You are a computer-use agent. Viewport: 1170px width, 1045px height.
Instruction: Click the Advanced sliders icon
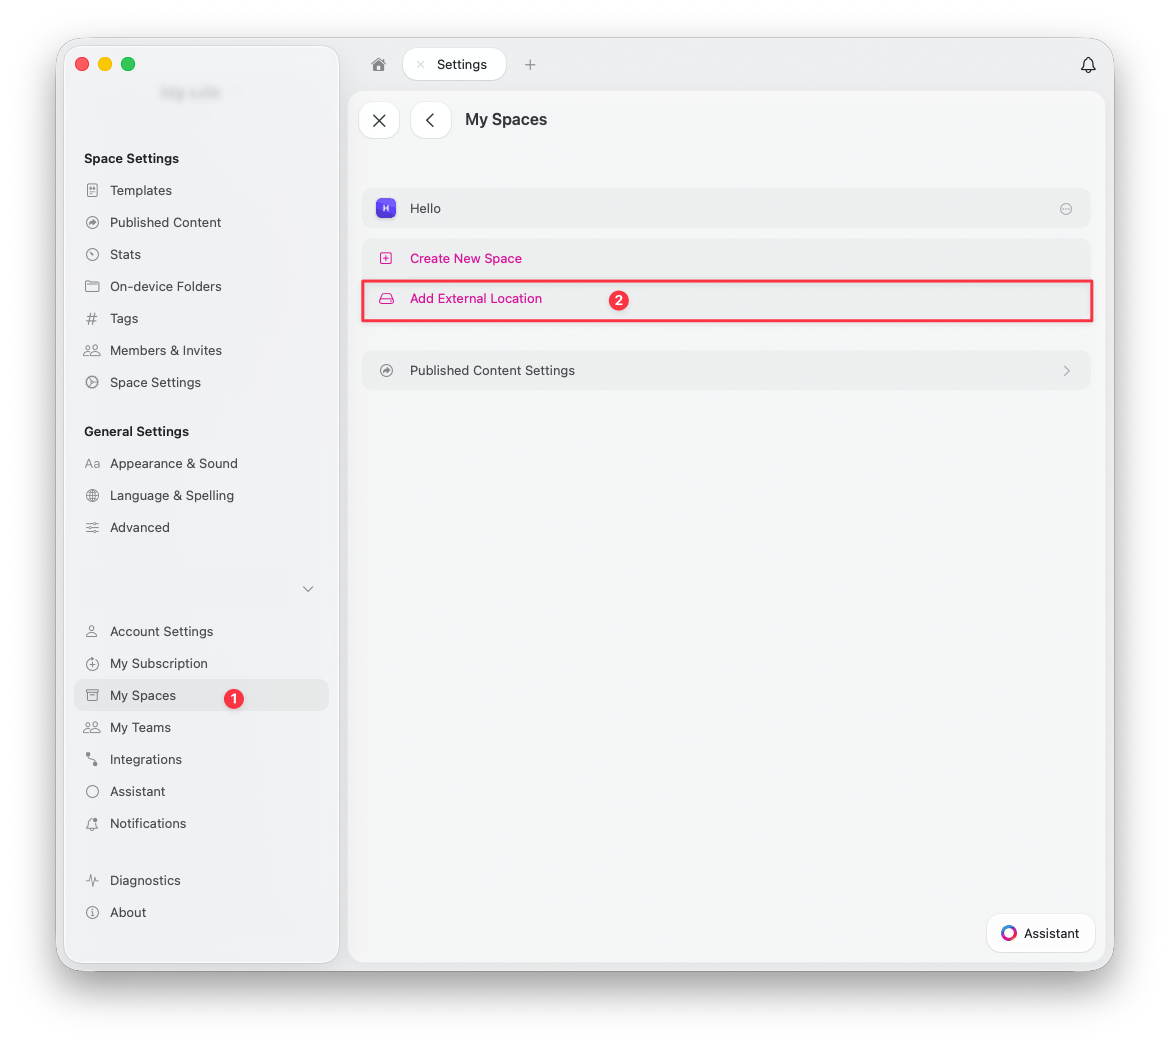pos(93,528)
